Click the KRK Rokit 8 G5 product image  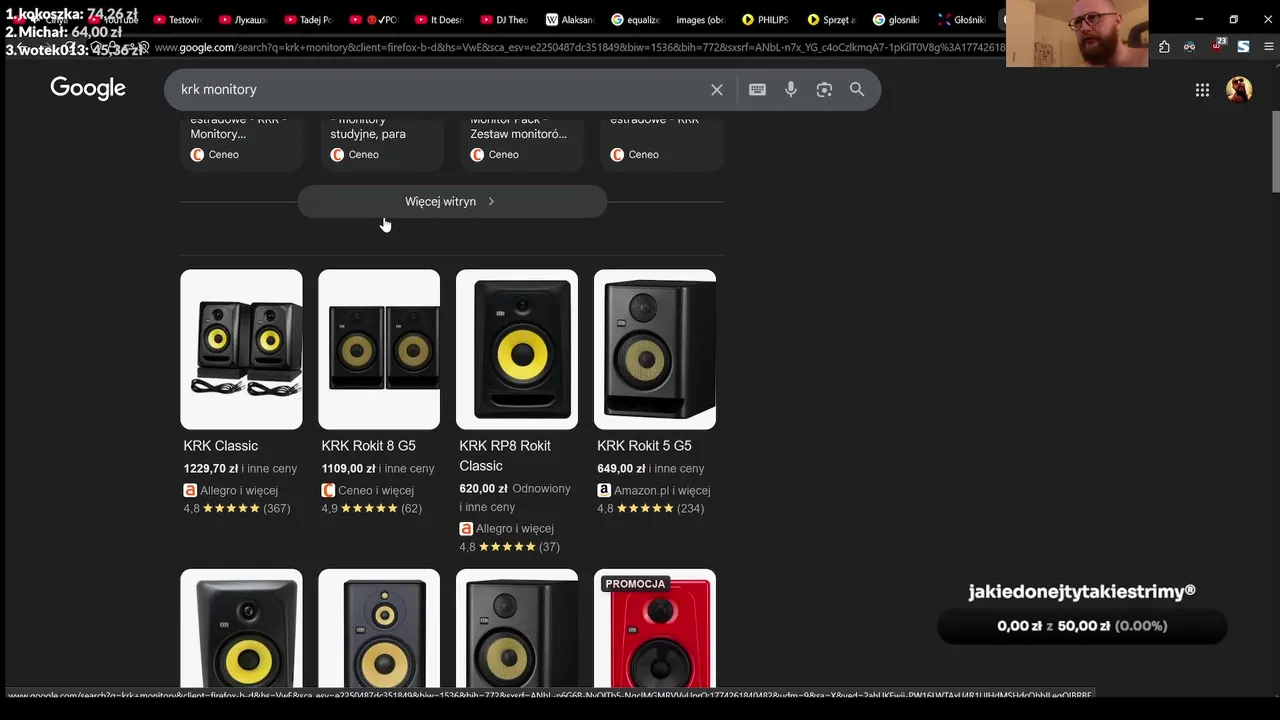(x=379, y=349)
